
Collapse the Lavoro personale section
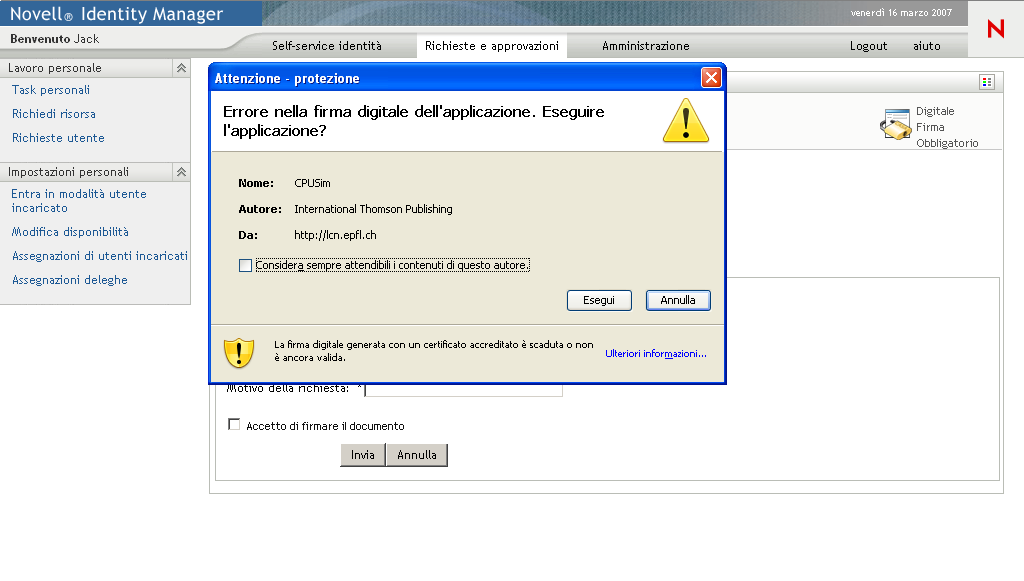pyautogui.click(x=182, y=68)
